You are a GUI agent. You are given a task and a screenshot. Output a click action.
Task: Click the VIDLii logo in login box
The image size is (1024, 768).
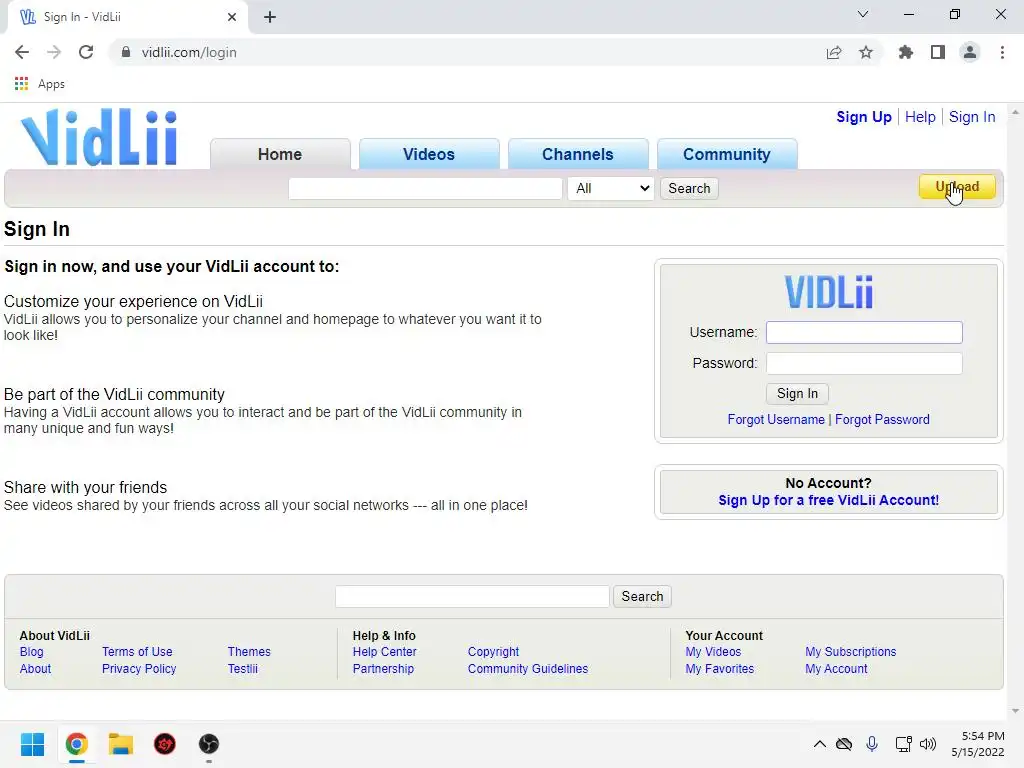point(828,291)
